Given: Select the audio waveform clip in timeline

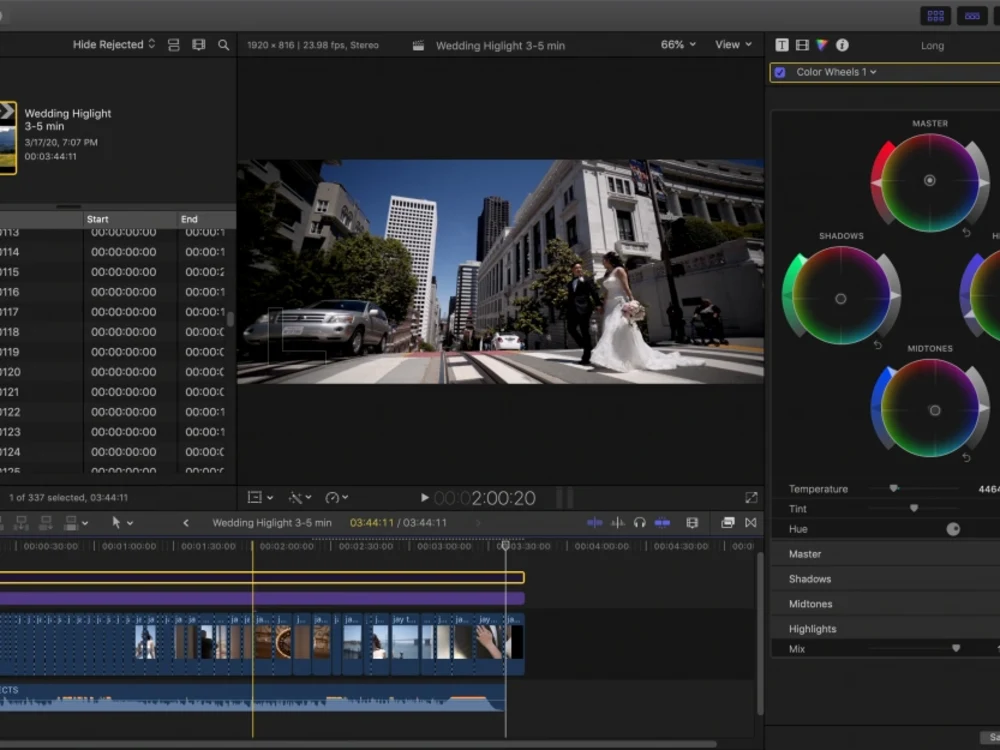Looking at the screenshot, I should [252, 698].
